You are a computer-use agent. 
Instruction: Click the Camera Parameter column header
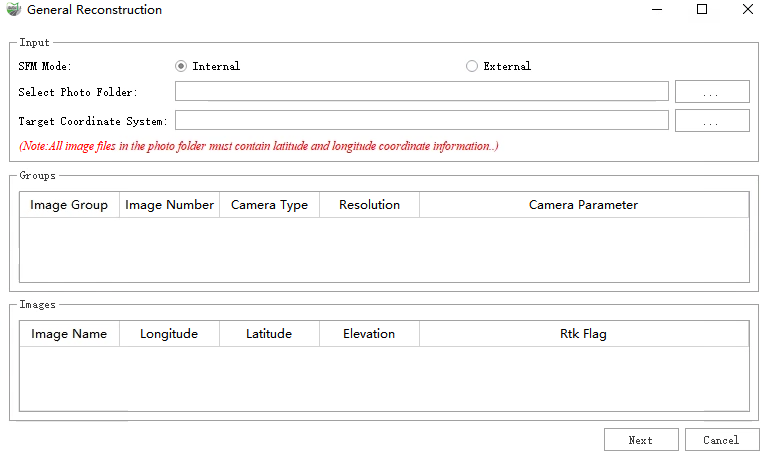[x=584, y=205]
